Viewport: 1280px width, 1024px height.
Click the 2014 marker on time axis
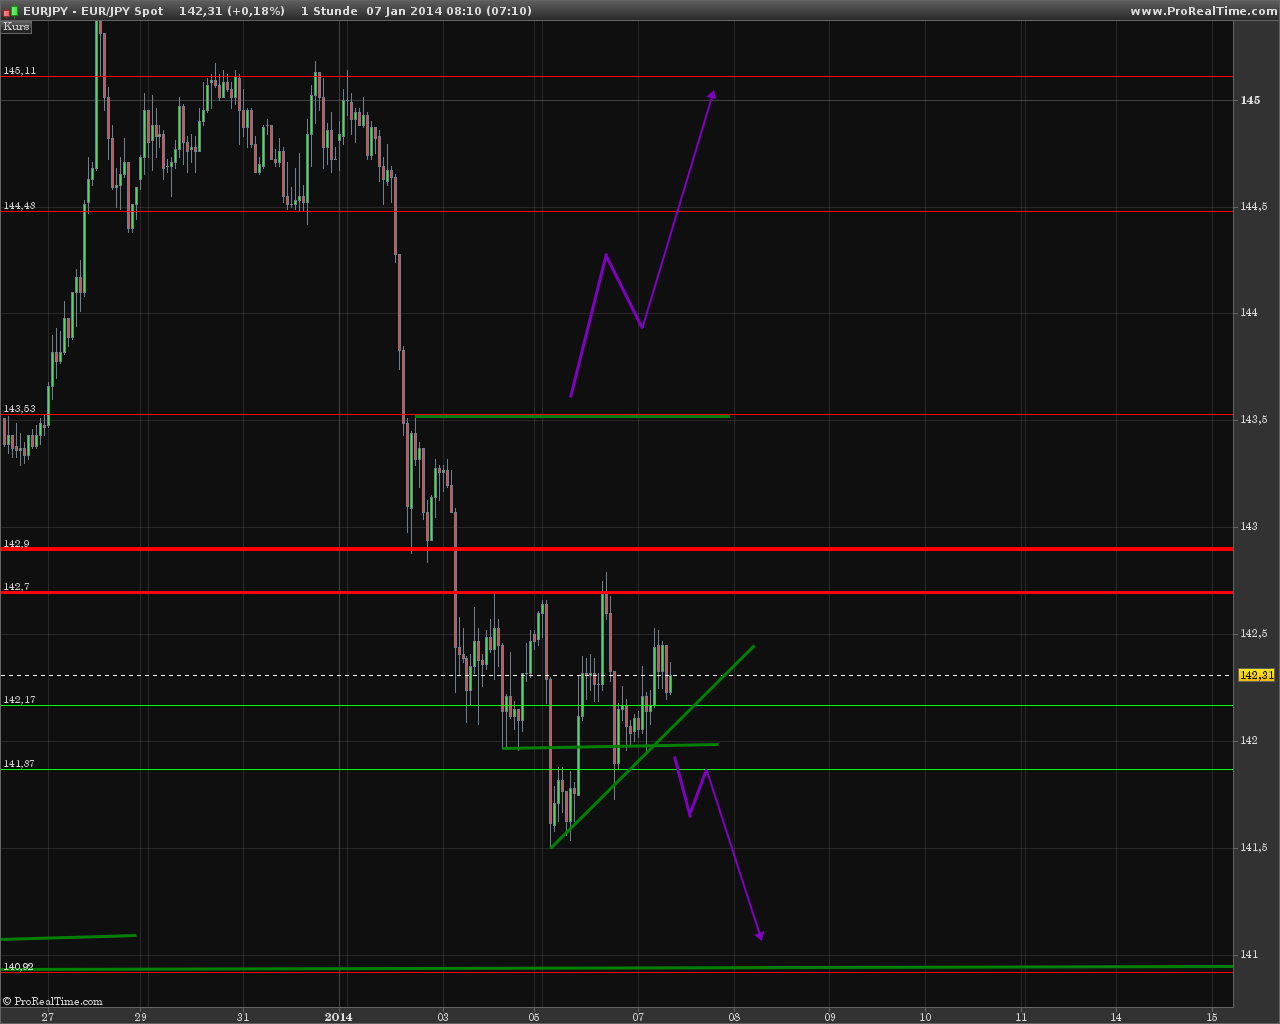pyautogui.click(x=338, y=1017)
